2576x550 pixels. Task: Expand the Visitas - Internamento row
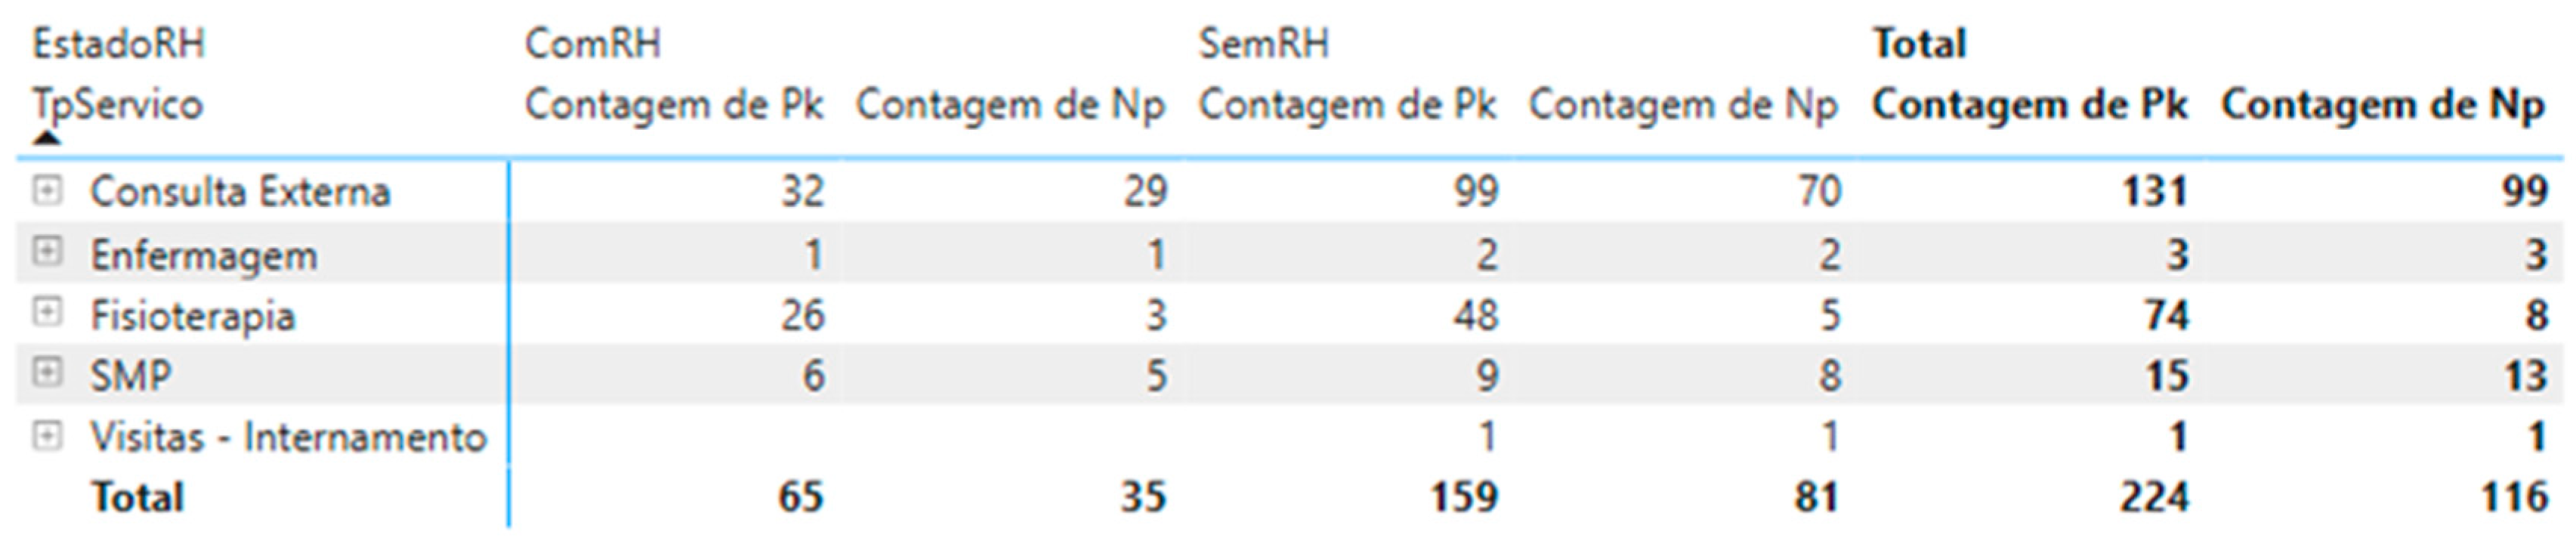(x=46, y=435)
